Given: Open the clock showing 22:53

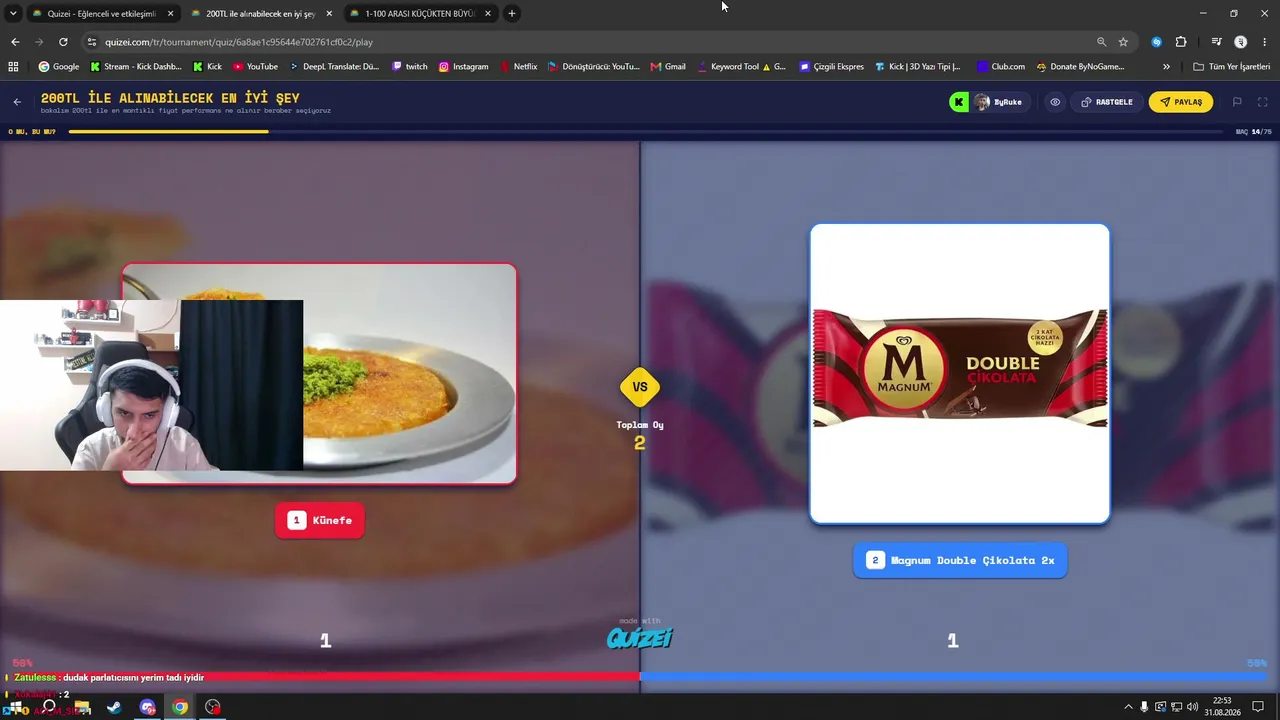Looking at the screenshot, I should coord(1222,707).
